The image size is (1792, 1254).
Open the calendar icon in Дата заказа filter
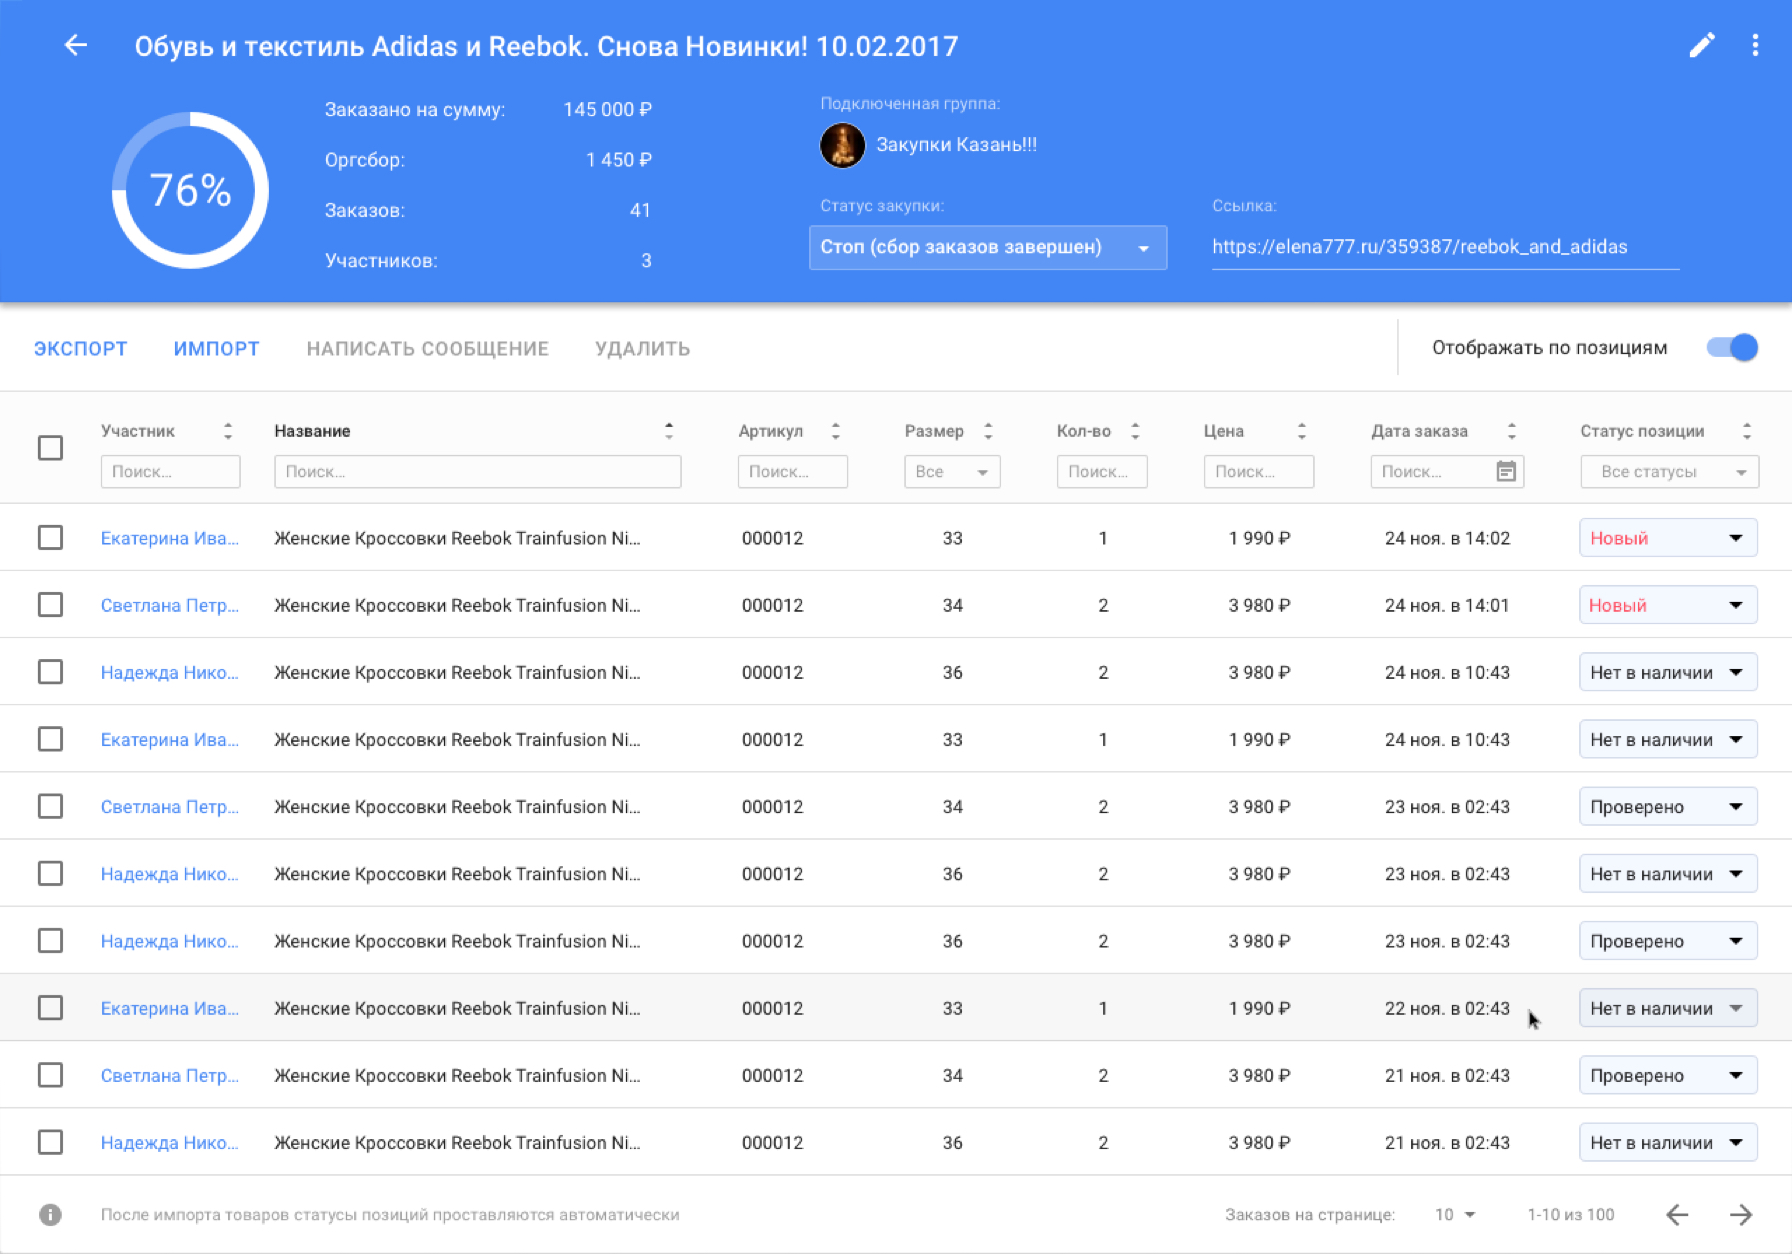tap(1506, 471)
